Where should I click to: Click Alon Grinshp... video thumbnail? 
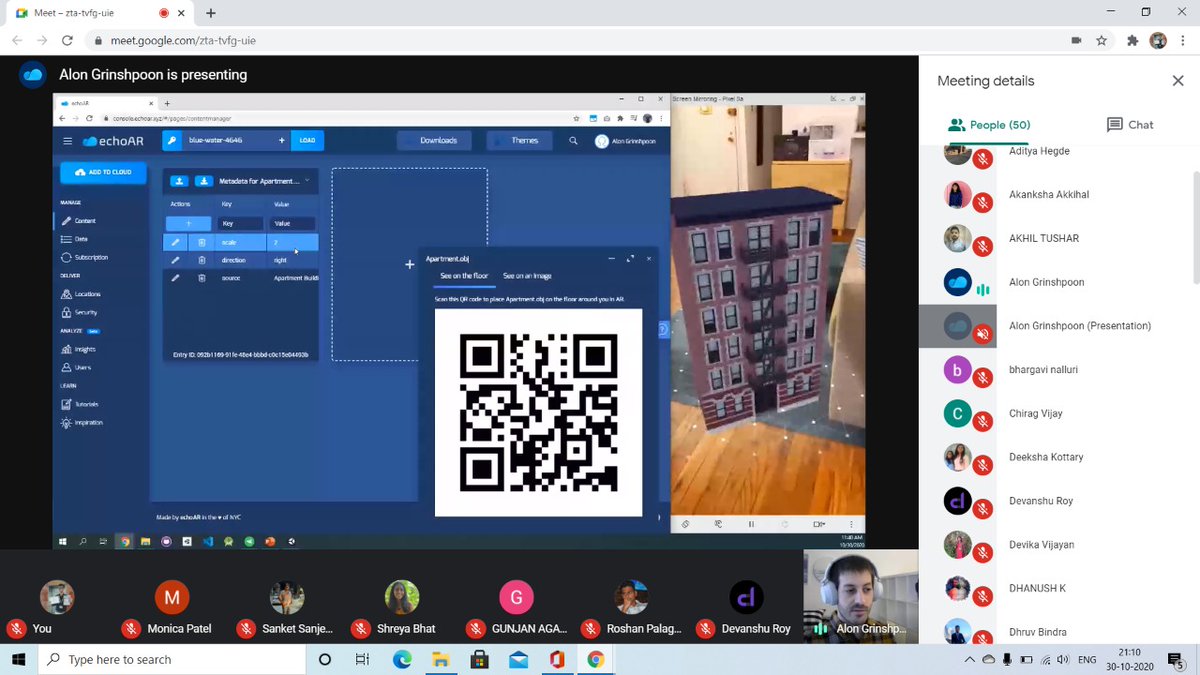[861, 596]
